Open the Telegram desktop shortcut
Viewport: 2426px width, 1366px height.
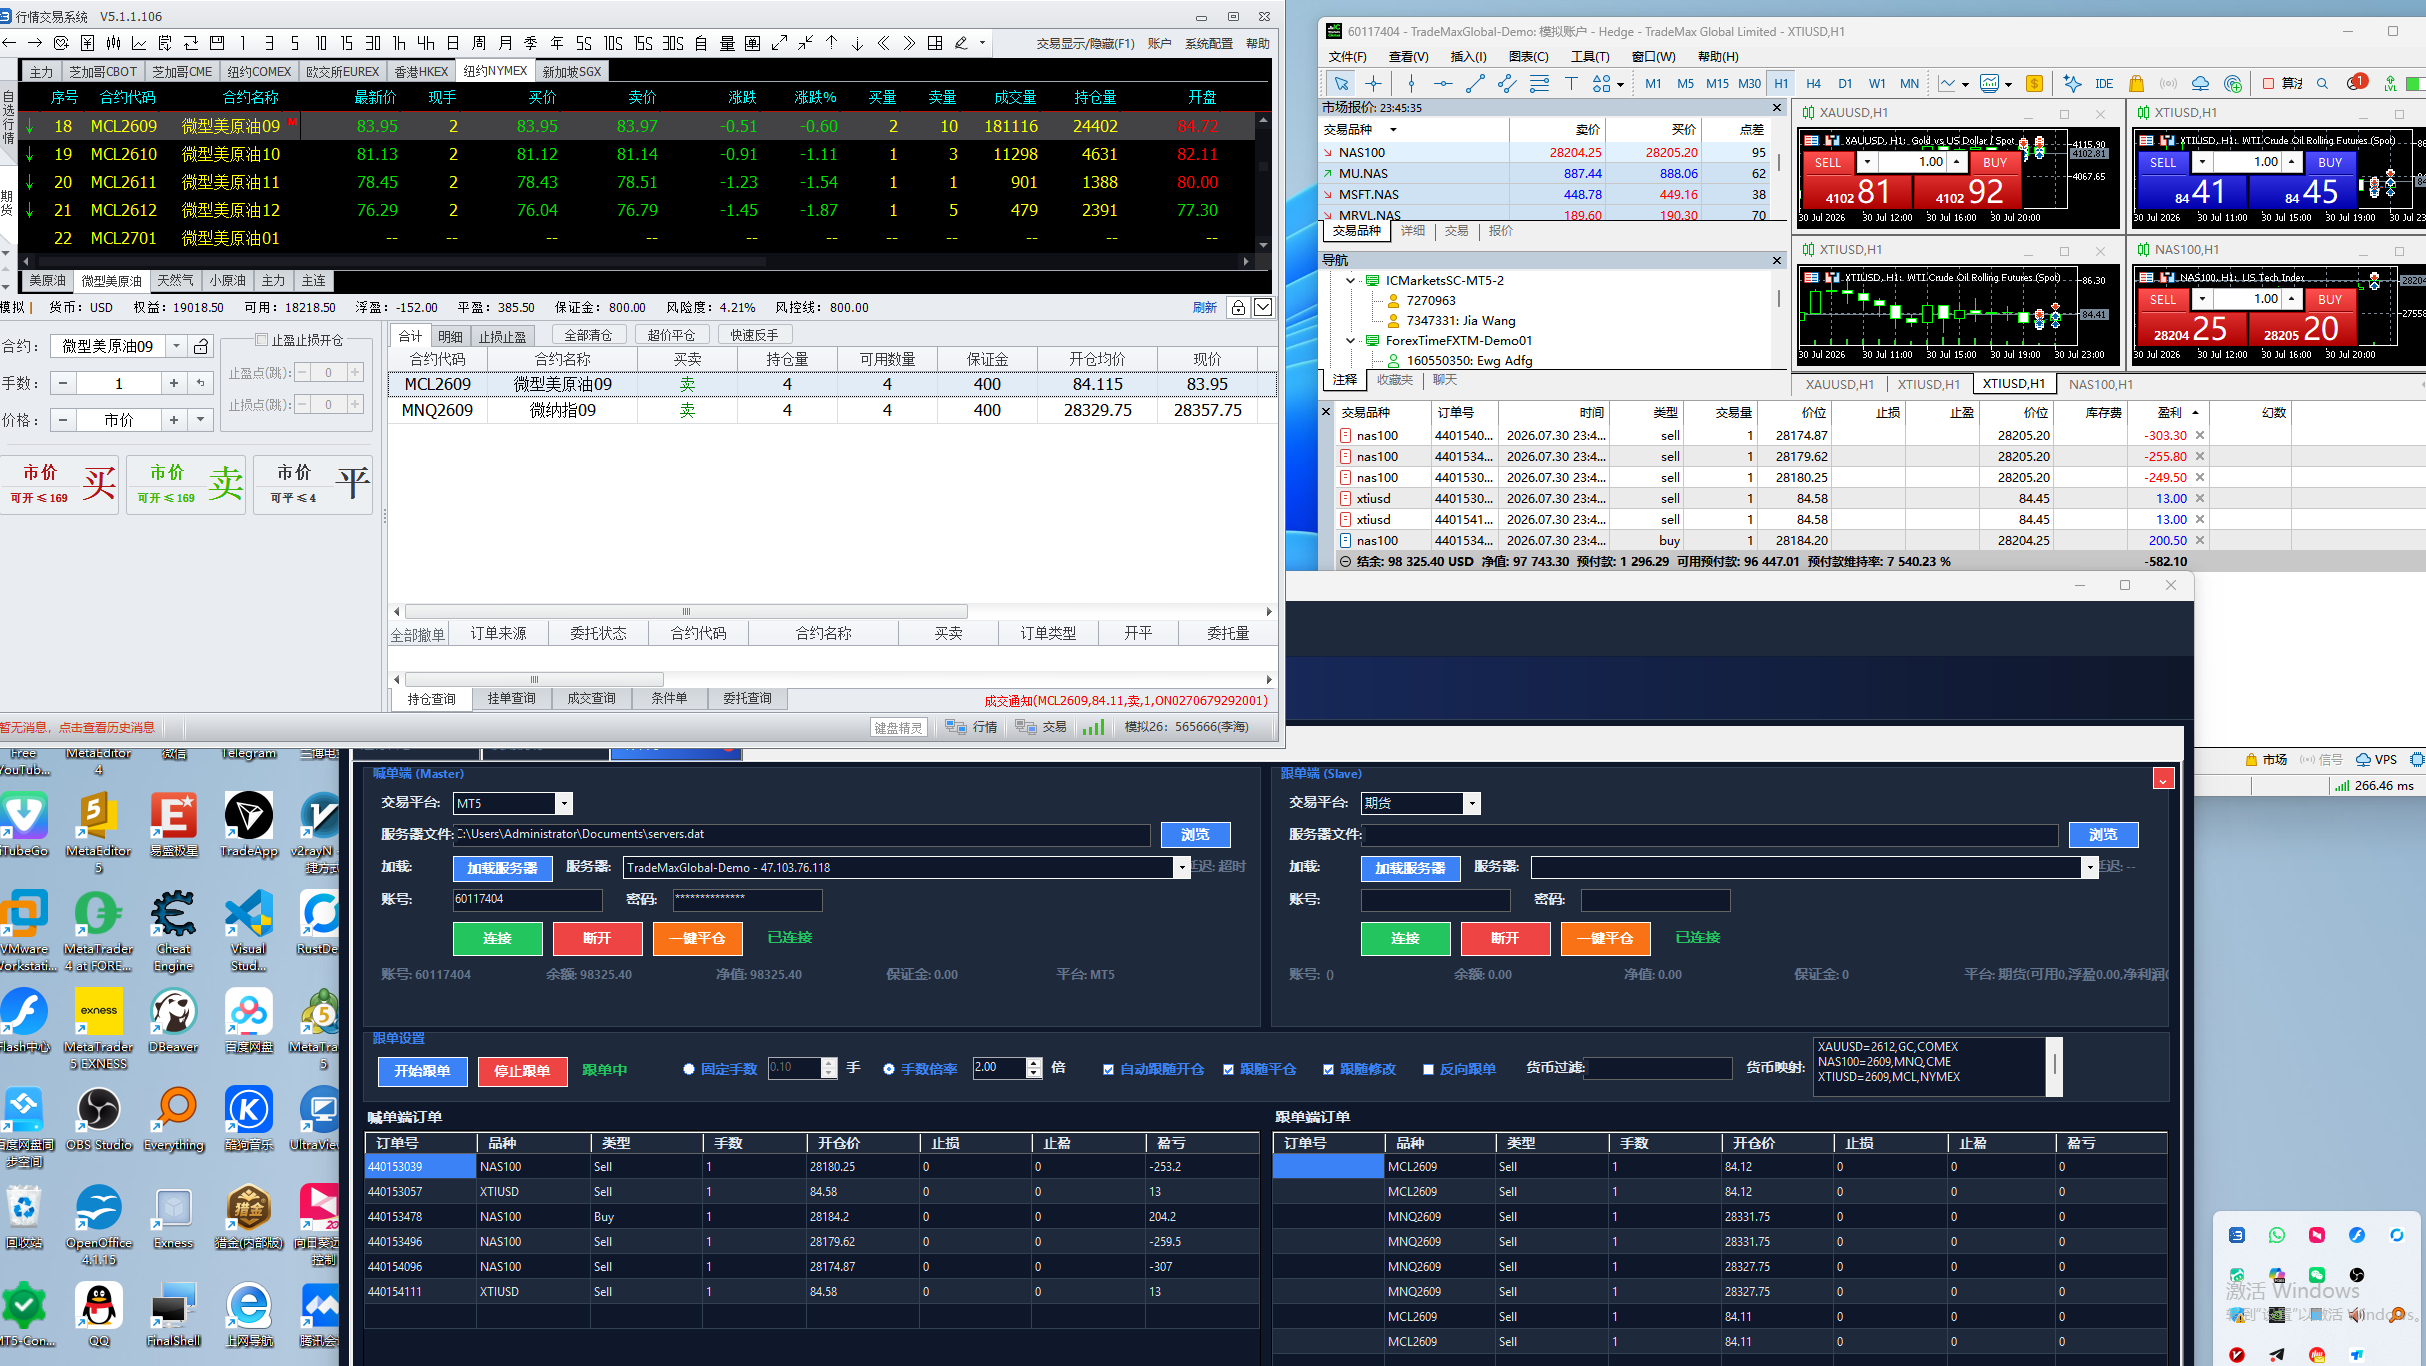click(x=248, y=753)
